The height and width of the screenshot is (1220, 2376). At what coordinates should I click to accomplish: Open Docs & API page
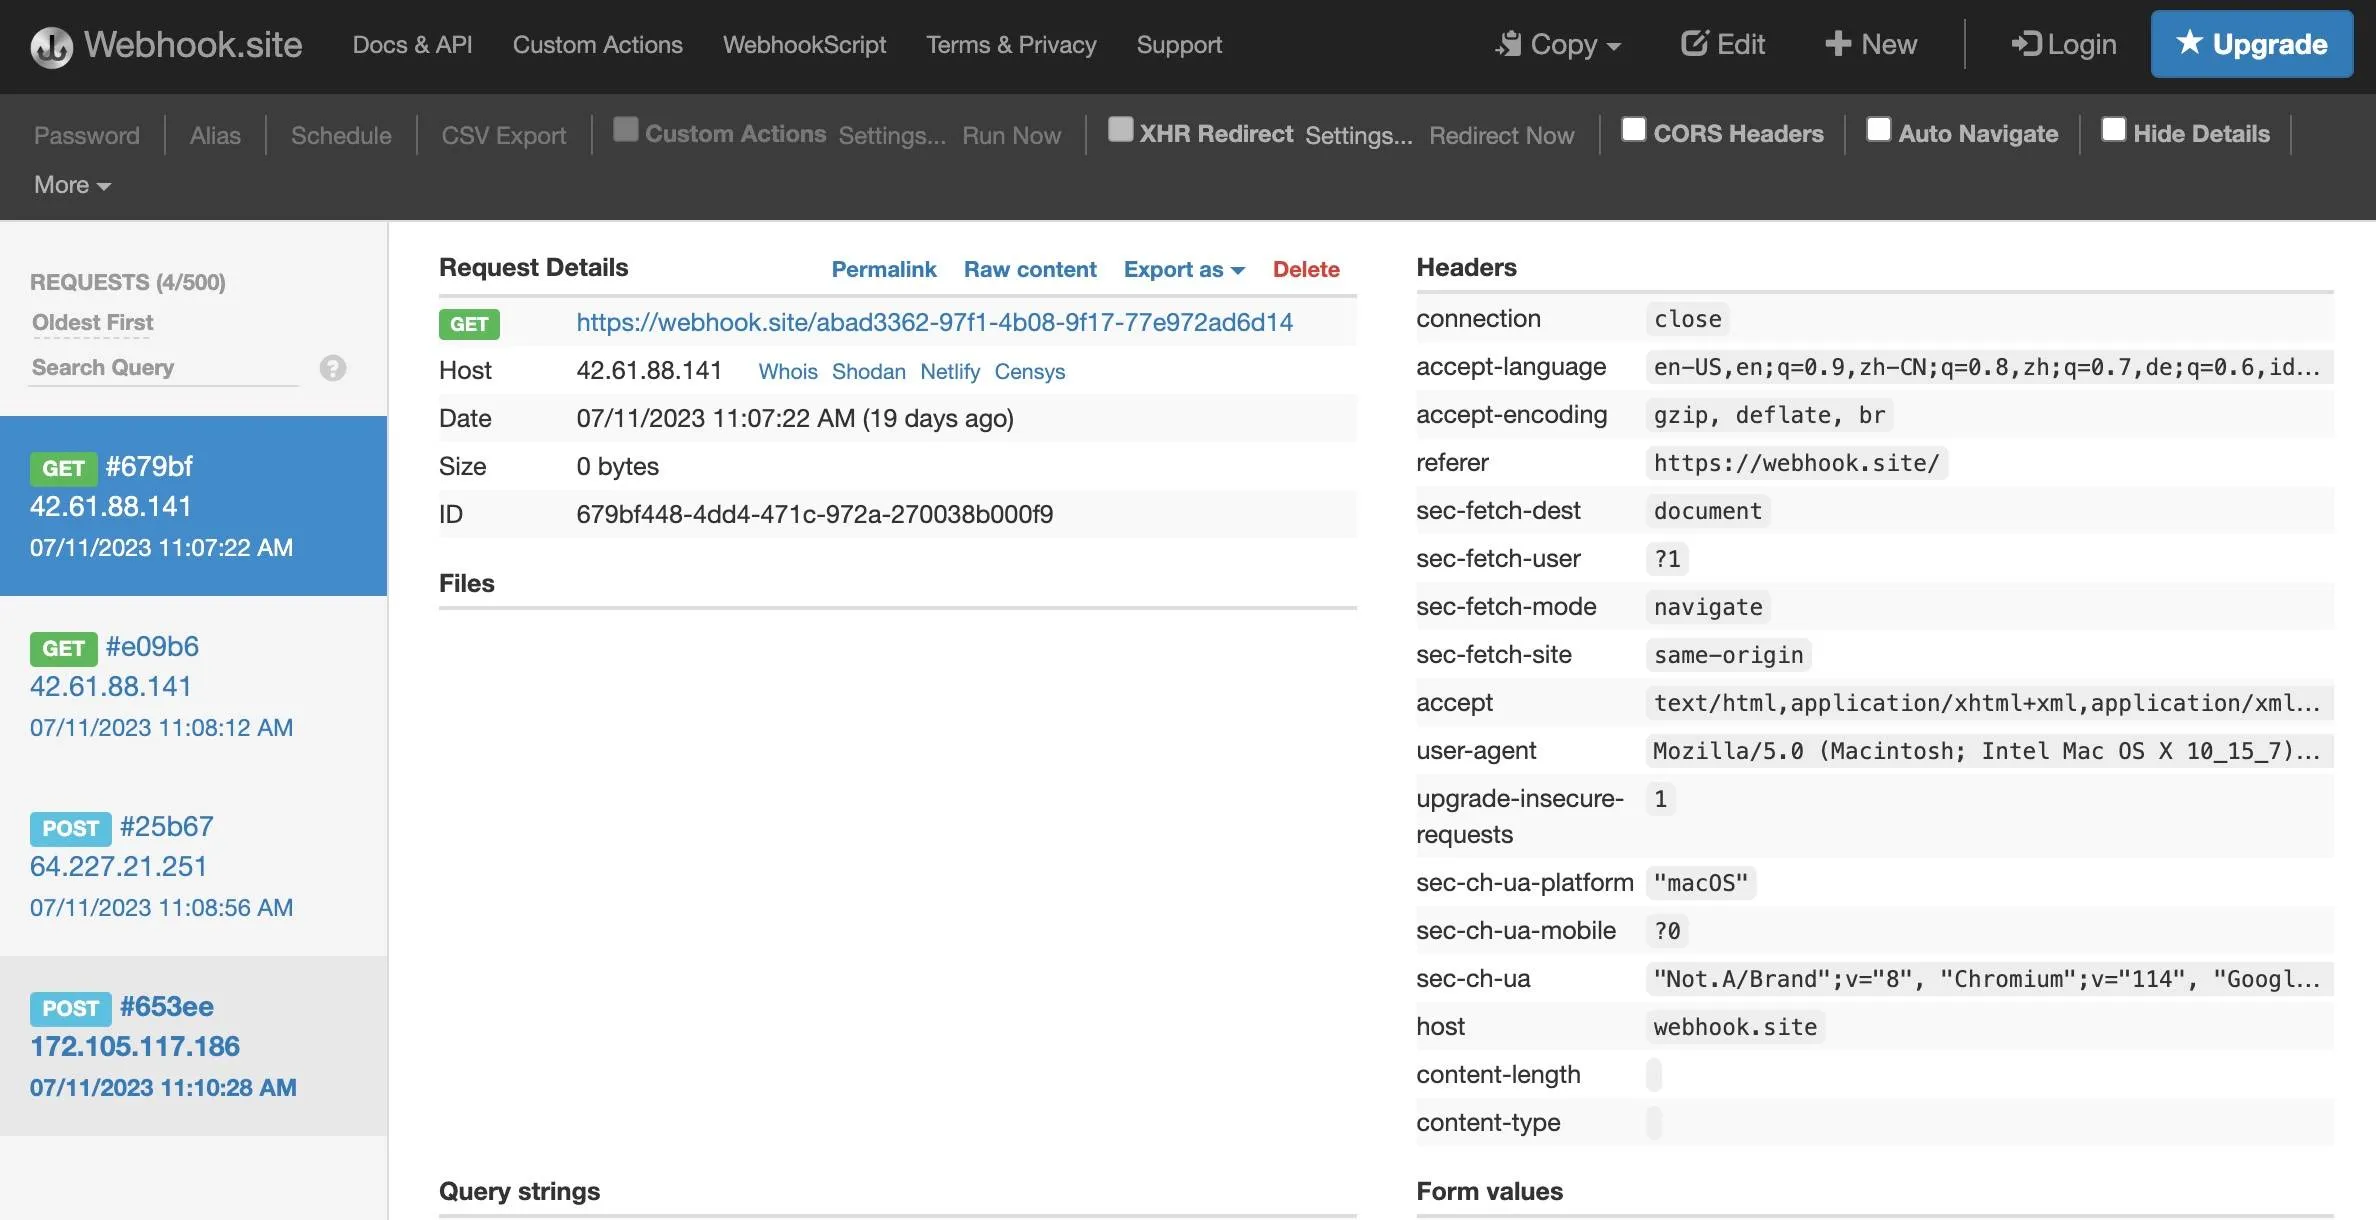tap(412, 45)
